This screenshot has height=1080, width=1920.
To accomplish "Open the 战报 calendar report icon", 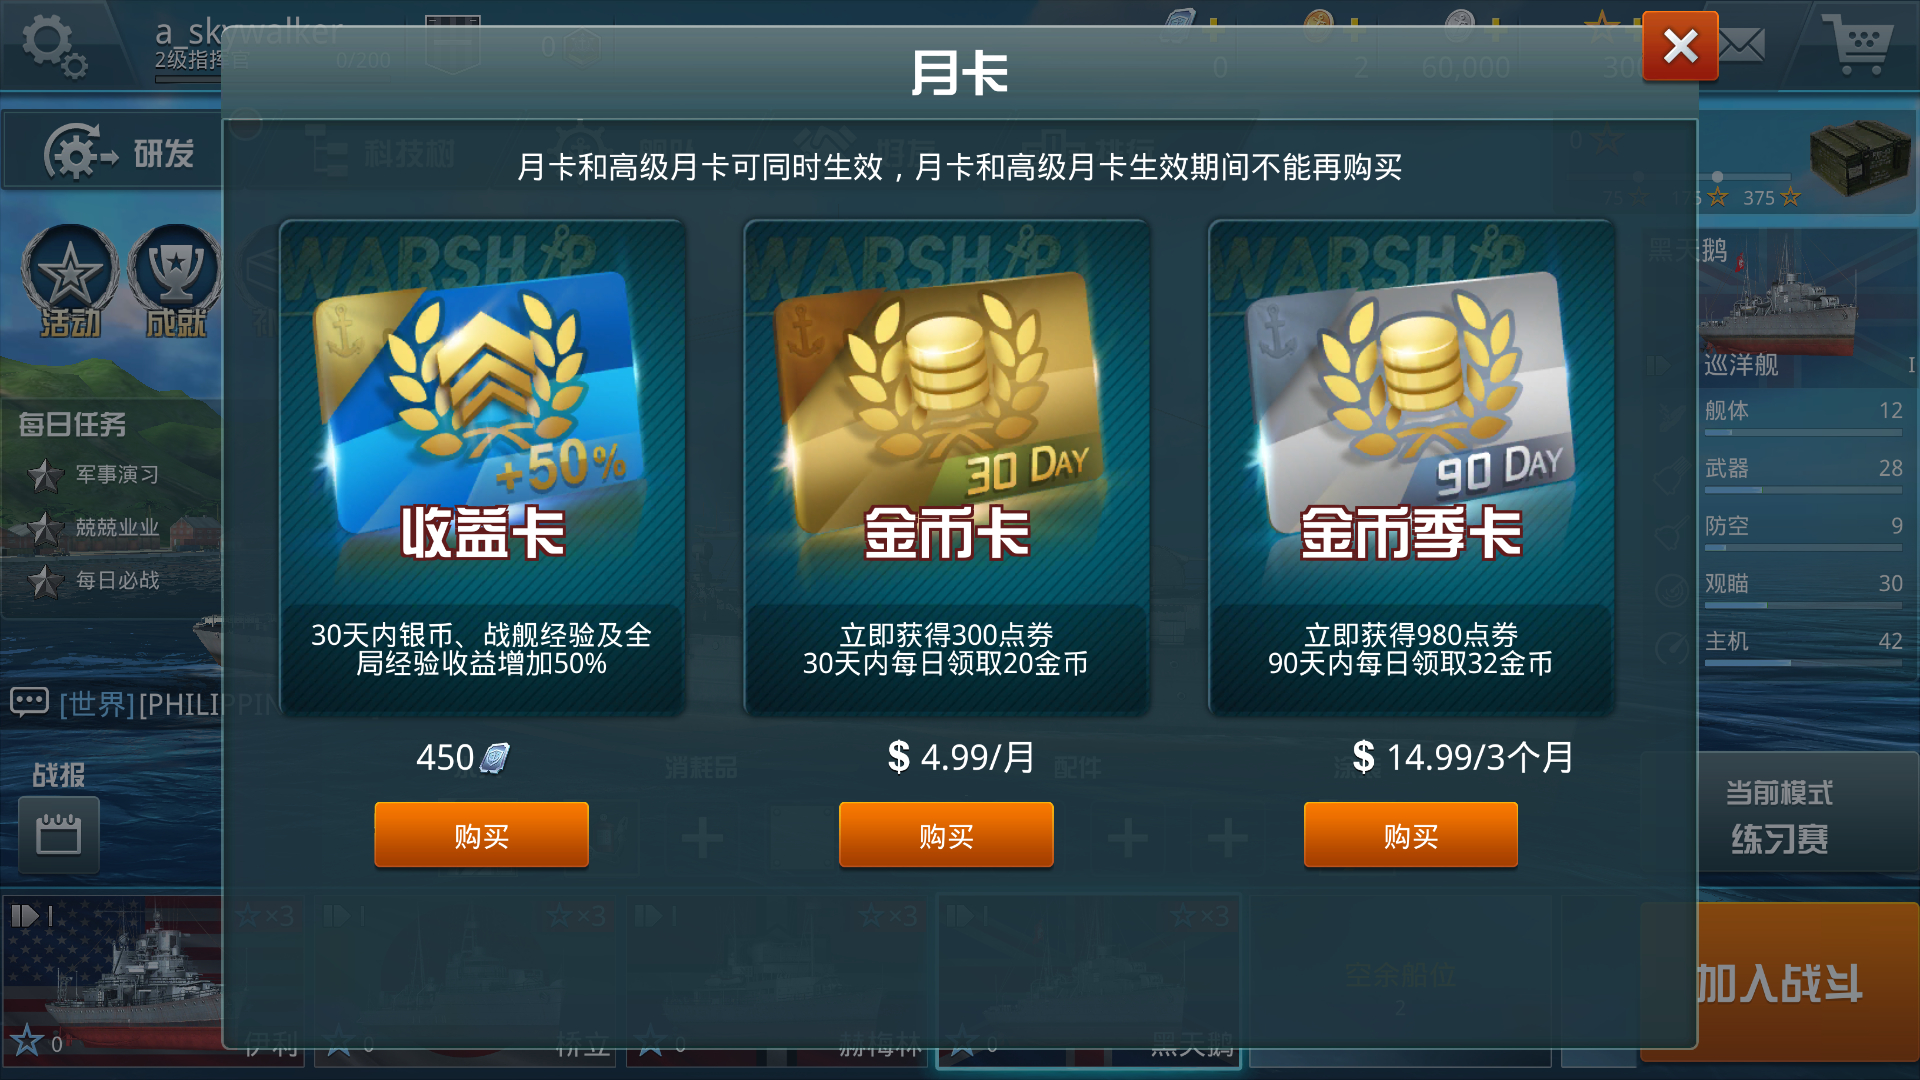I will 58,834.
